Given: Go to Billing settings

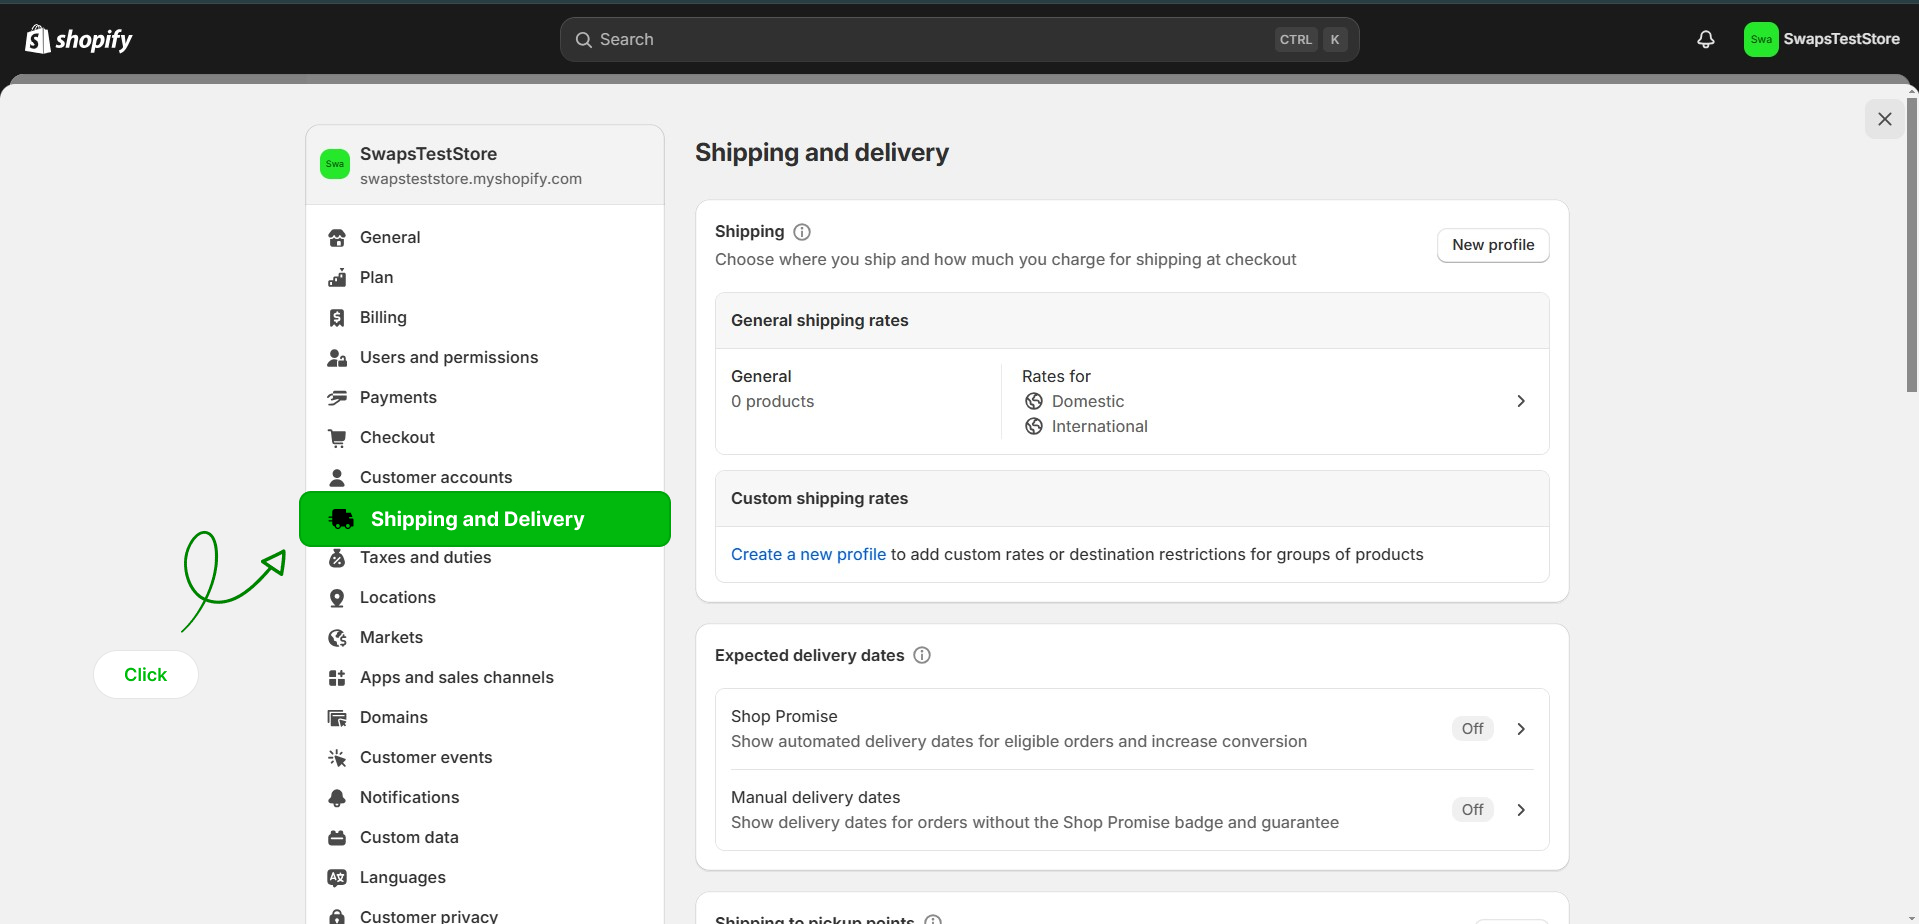Looking at the screenshot, I should (485, 318).
